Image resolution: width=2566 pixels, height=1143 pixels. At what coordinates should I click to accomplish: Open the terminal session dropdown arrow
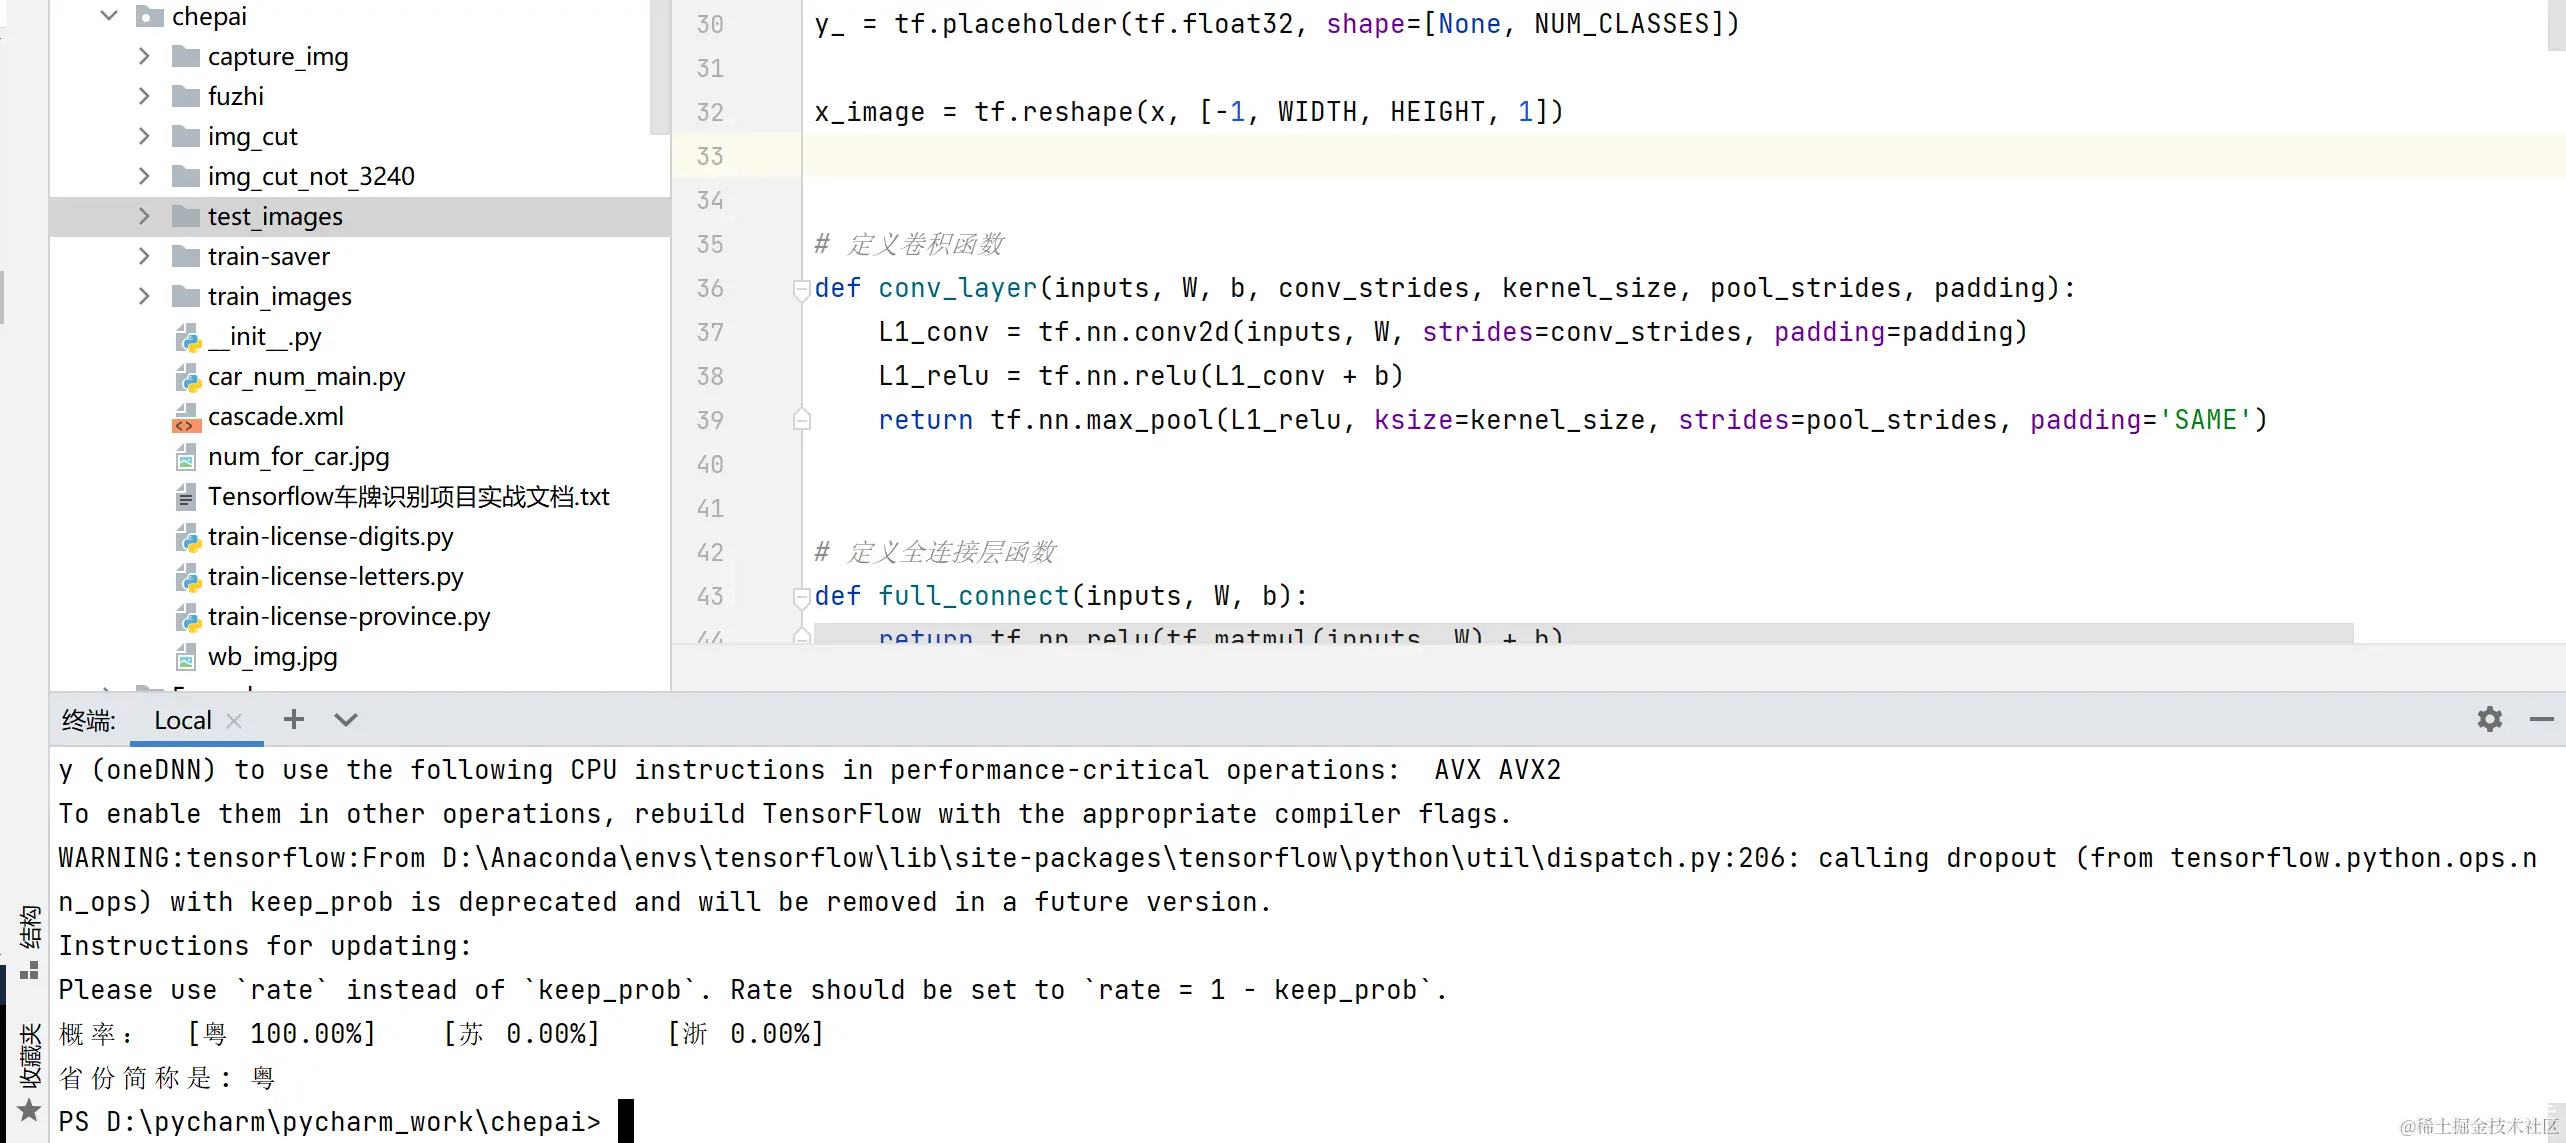tap(346, 719)
